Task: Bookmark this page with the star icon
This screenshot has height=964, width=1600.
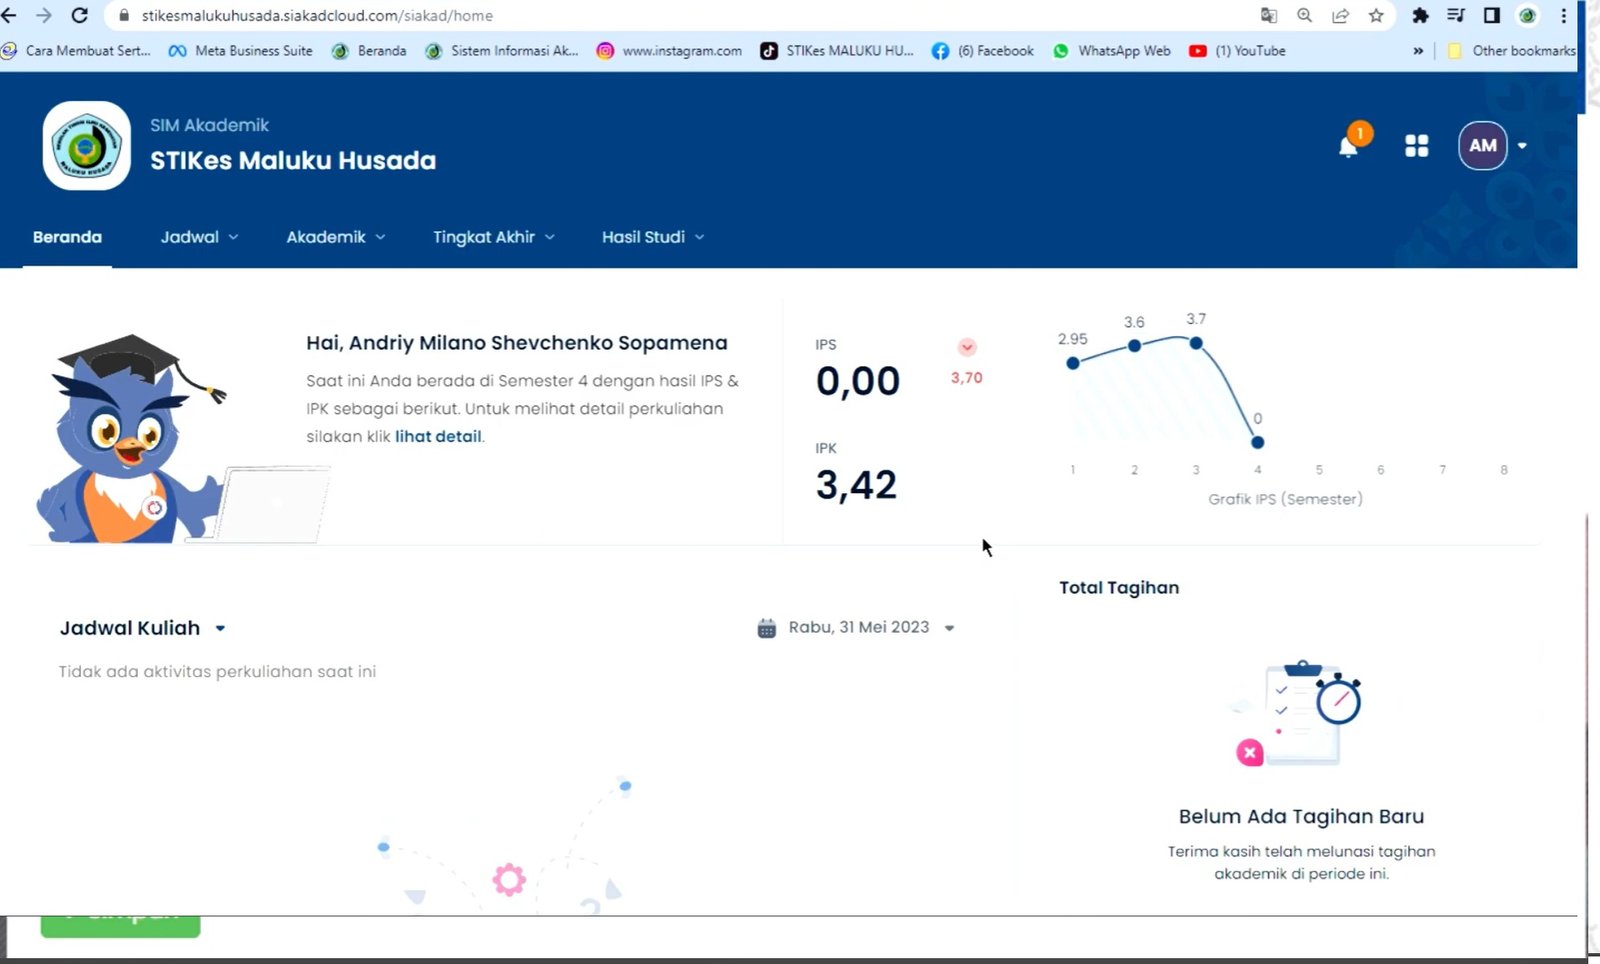Action: pos(1376,15)
